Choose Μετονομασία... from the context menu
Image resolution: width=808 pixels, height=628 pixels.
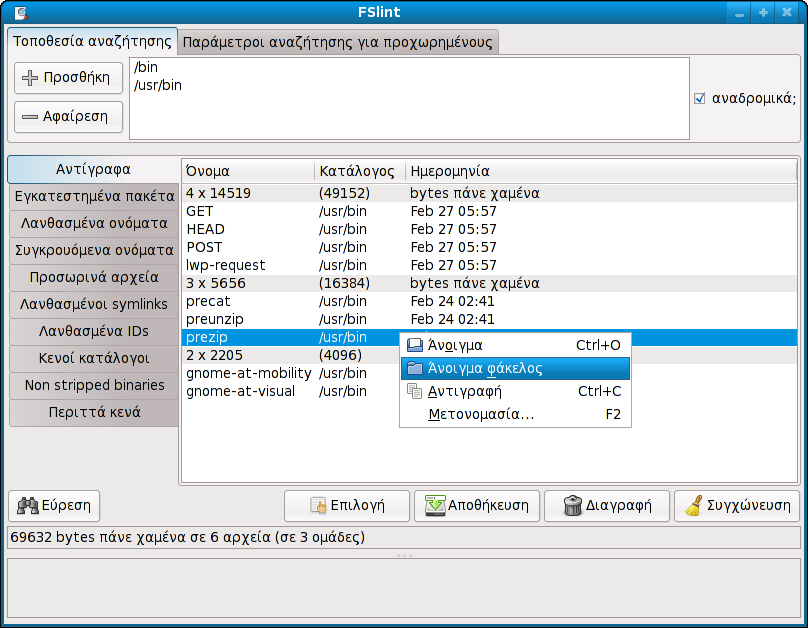pos(515,414)
